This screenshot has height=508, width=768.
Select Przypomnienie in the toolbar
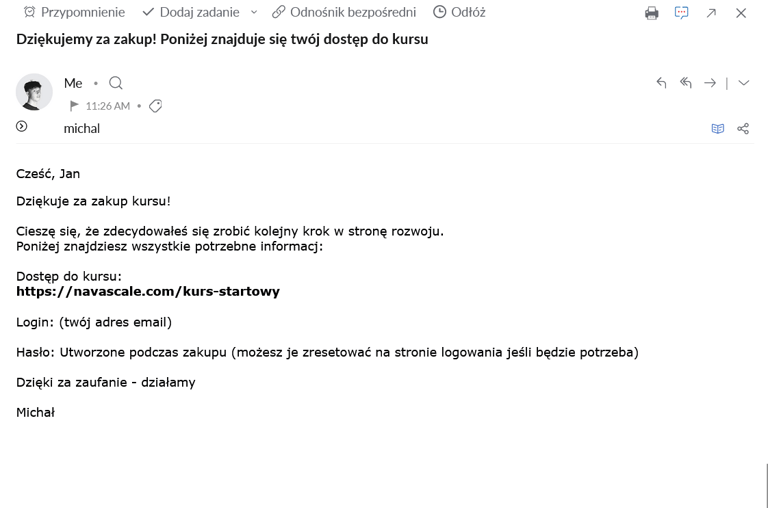pyautogui.click(x=74, y=12)
